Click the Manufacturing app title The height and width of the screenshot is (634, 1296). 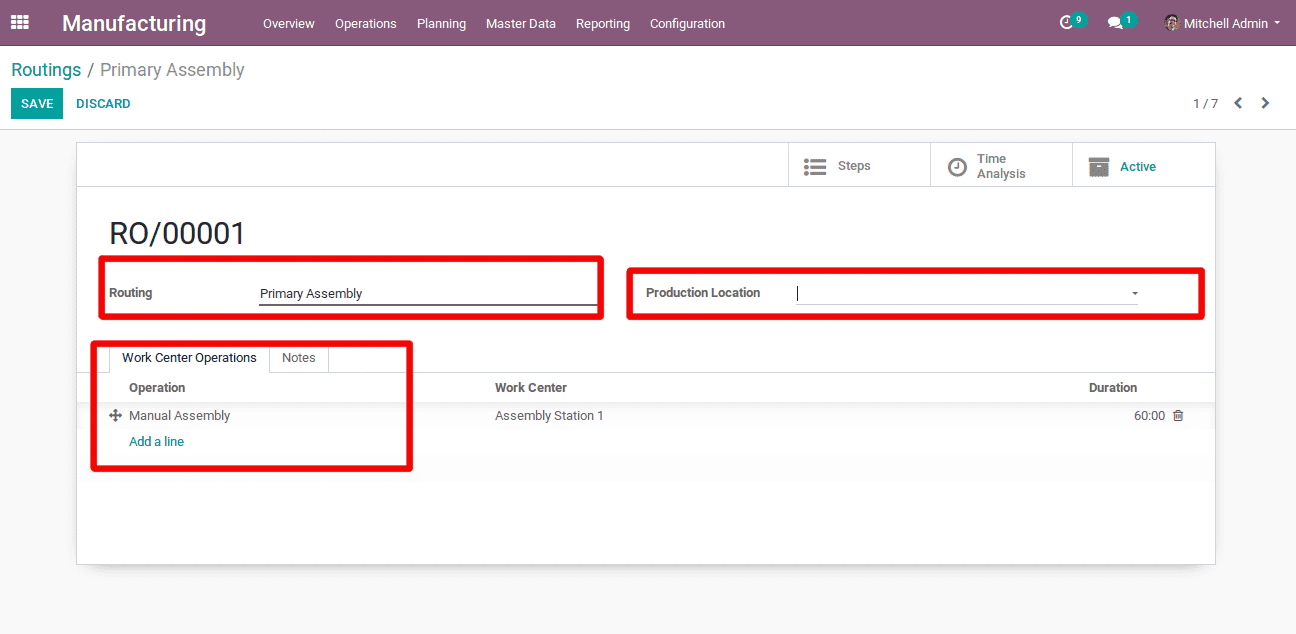pos(134,23)
